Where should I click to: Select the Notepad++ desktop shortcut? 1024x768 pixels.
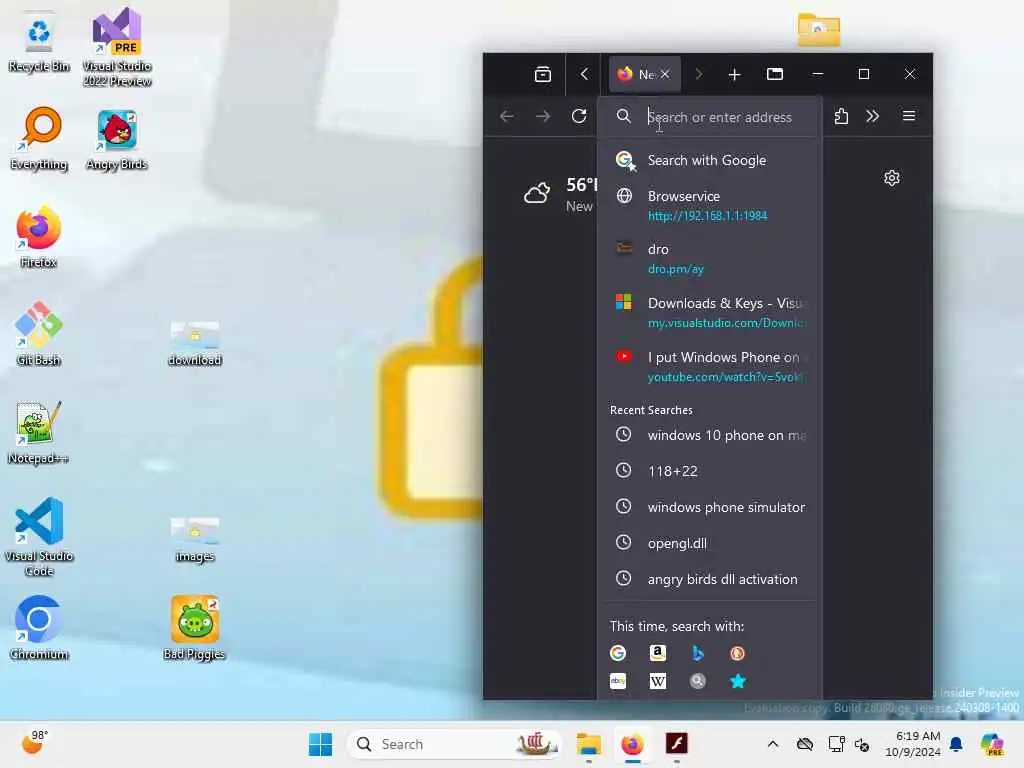pos(39,433)
